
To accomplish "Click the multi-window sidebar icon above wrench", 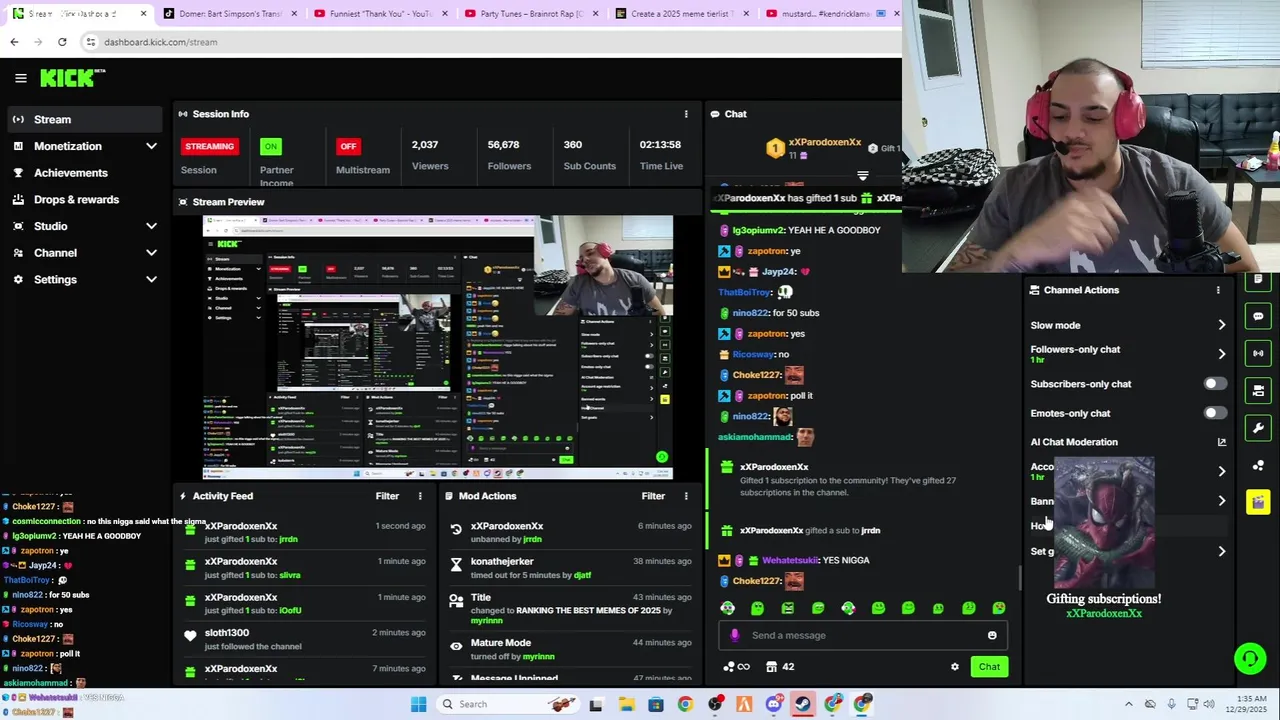I will 1258,390.
